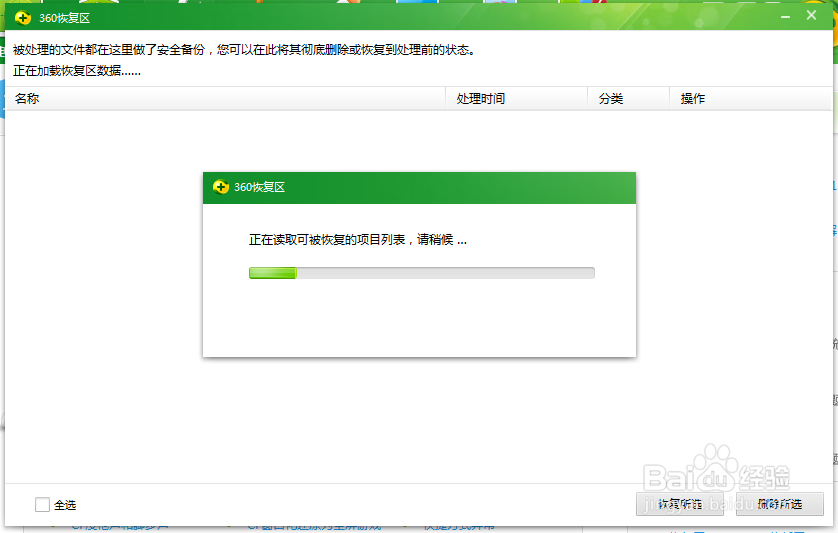Click the green loading progress bar

click(422, 273)
